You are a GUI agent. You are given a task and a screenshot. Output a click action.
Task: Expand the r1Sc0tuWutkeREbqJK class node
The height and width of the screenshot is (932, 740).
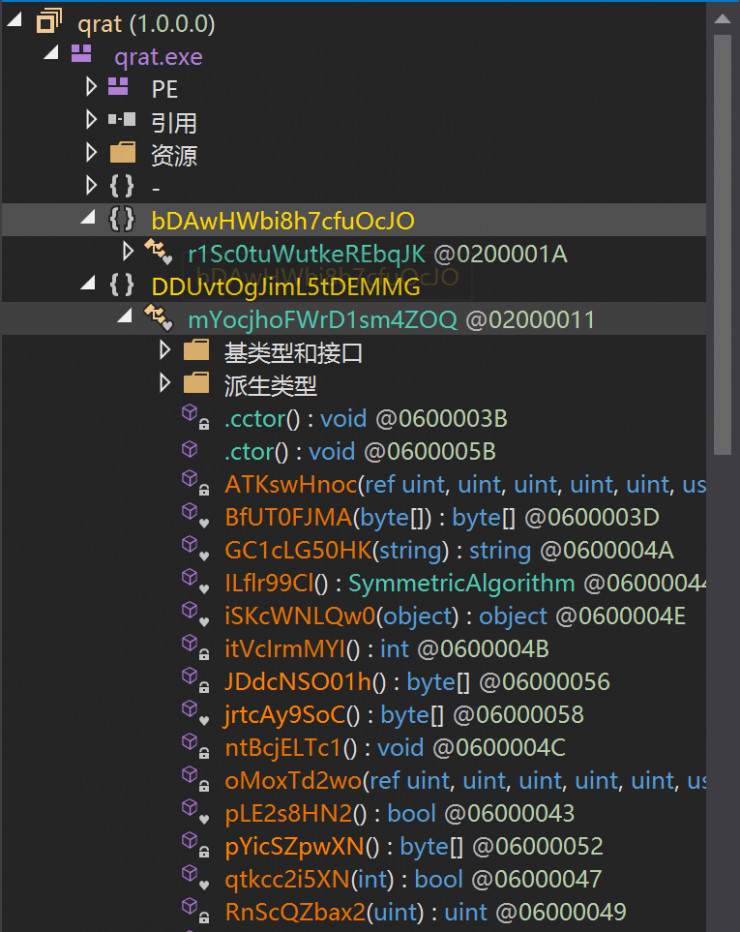tap(128, 253)
